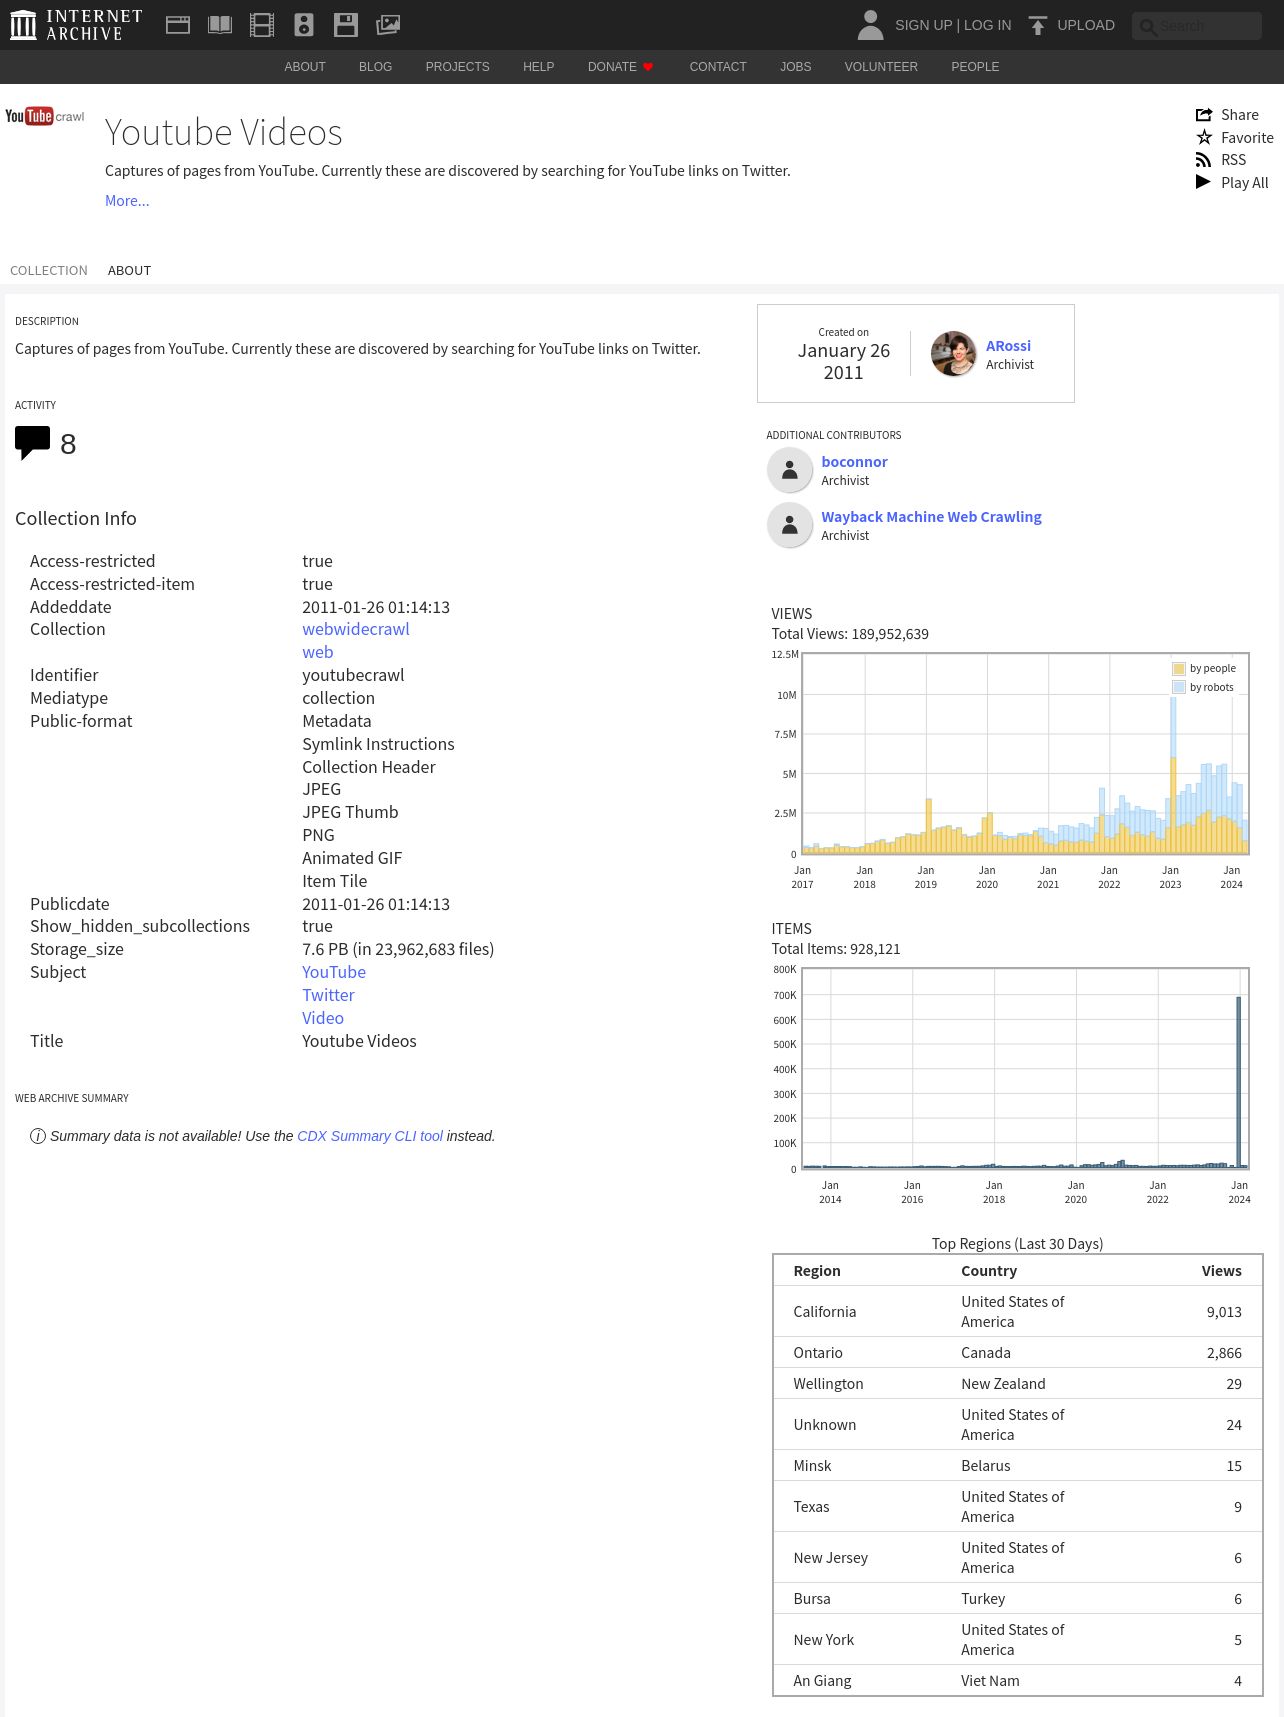Open the Audio (speaker) media icon
Viewport: 1284px width, 1717px height.
(x=304, y=25)
